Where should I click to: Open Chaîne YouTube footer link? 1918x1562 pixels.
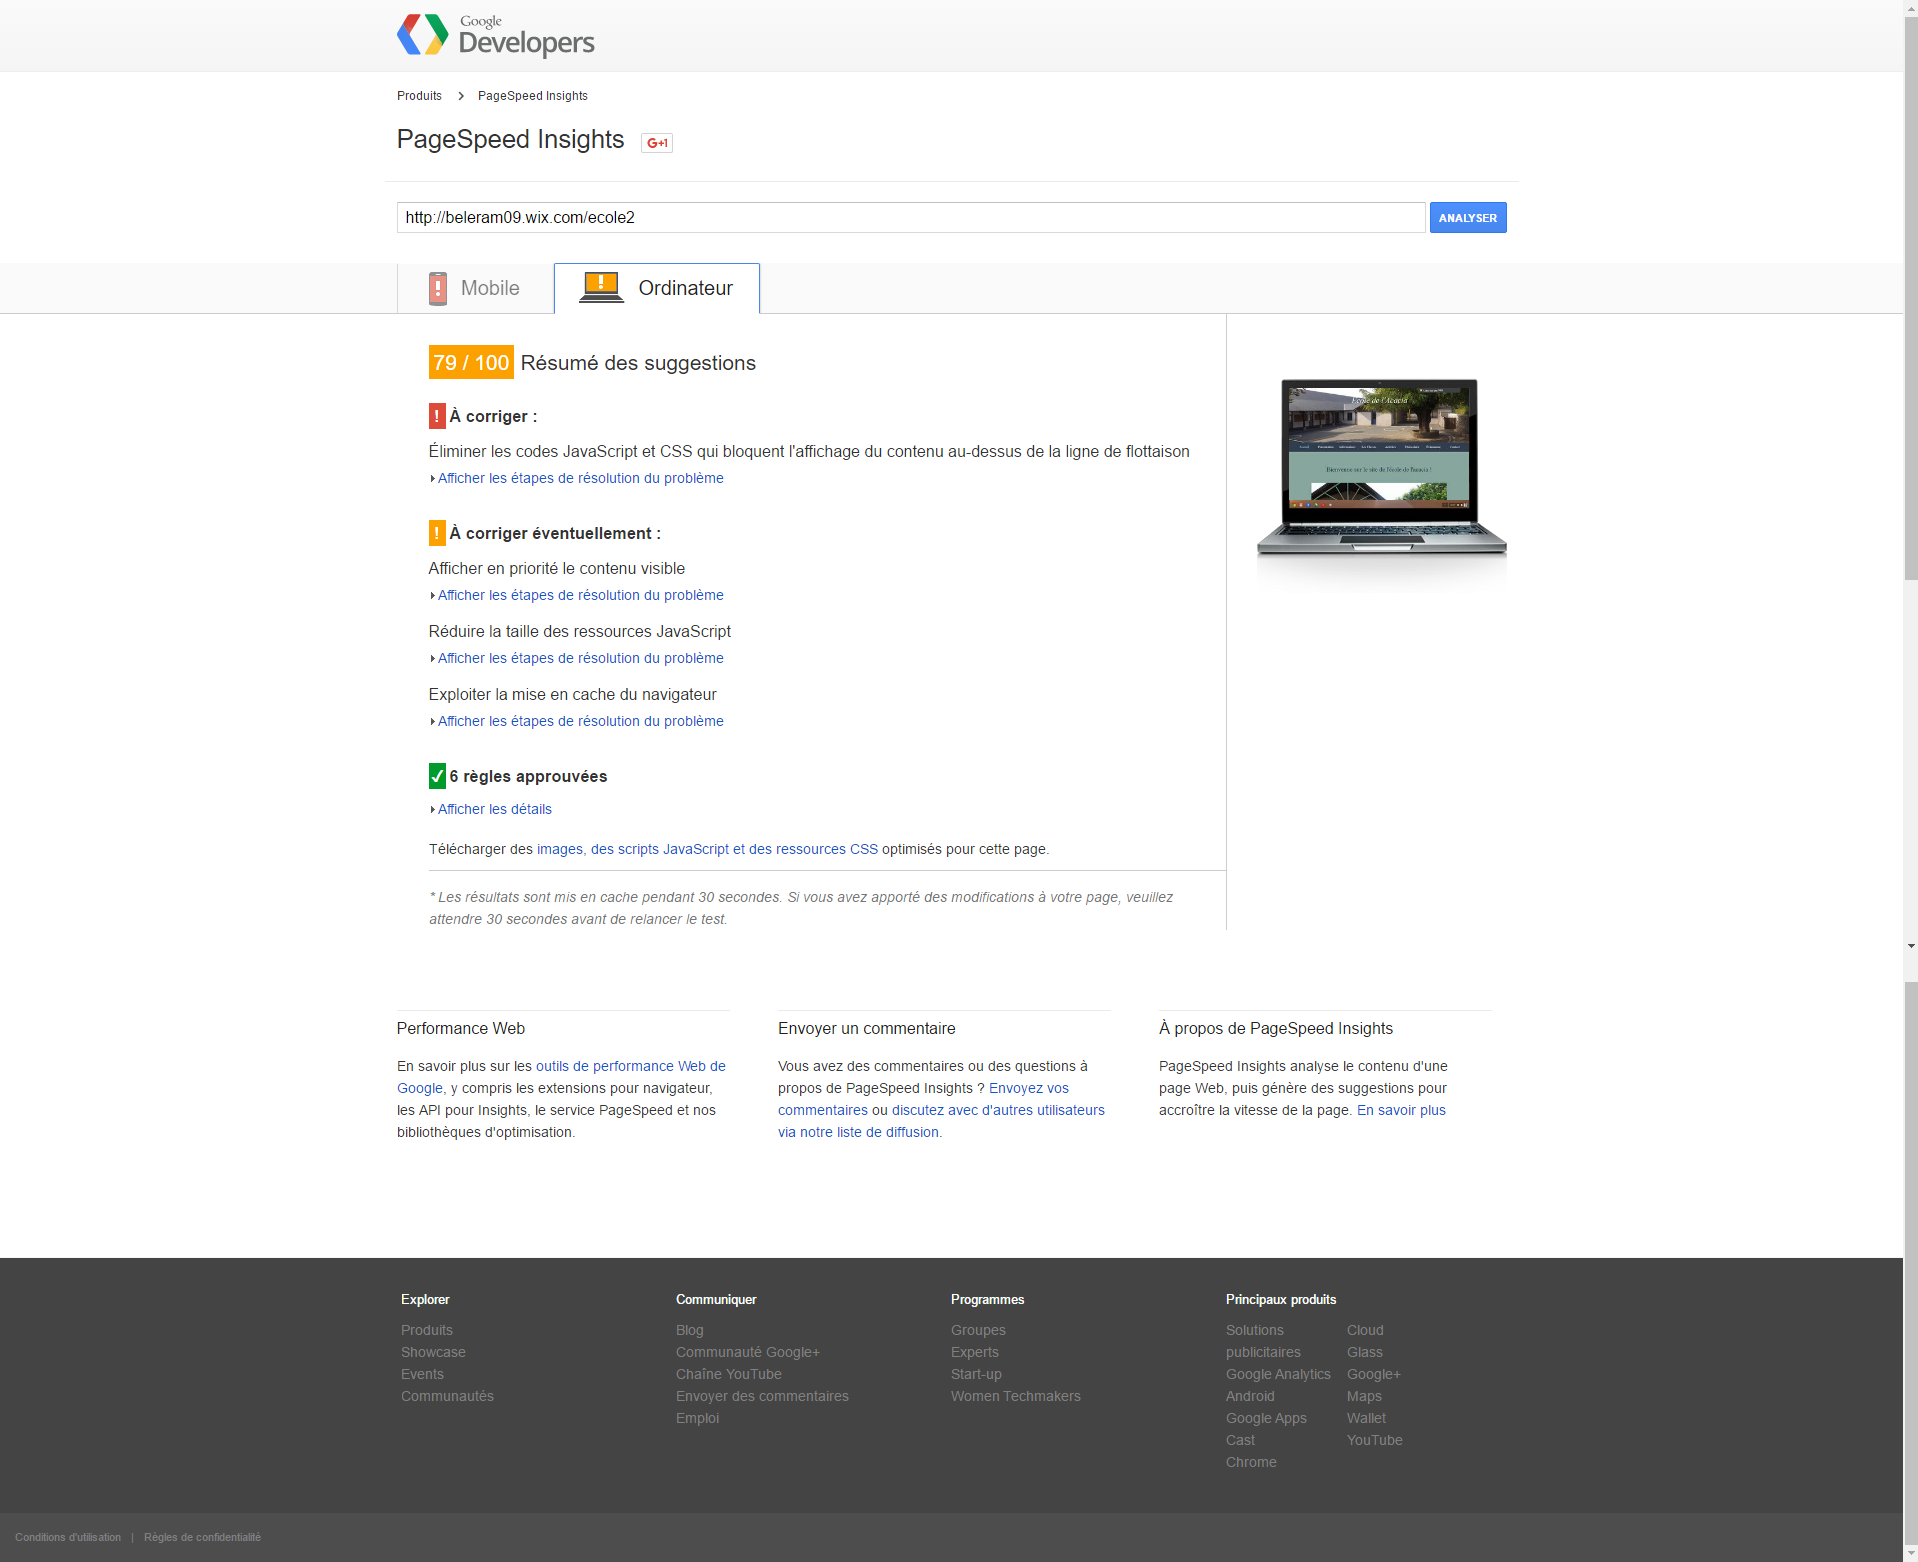[x=729, y=1374]
